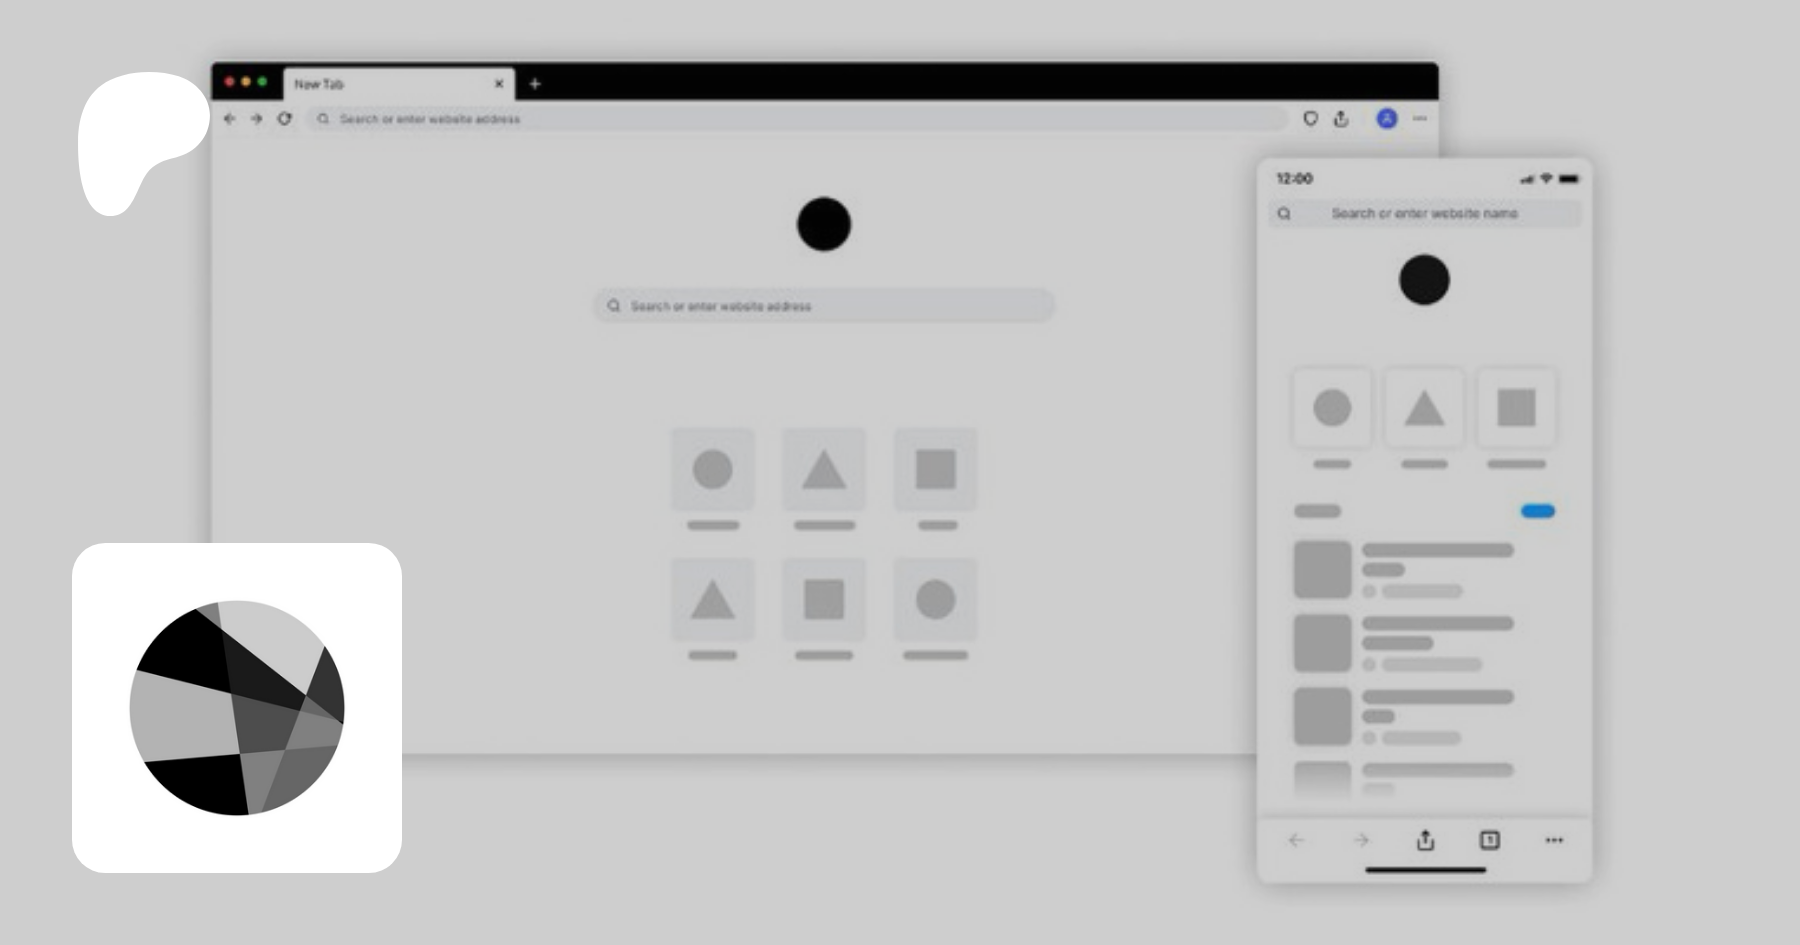Open a new tab with the plus button
1800x945 pixels.
click(535, 84)
